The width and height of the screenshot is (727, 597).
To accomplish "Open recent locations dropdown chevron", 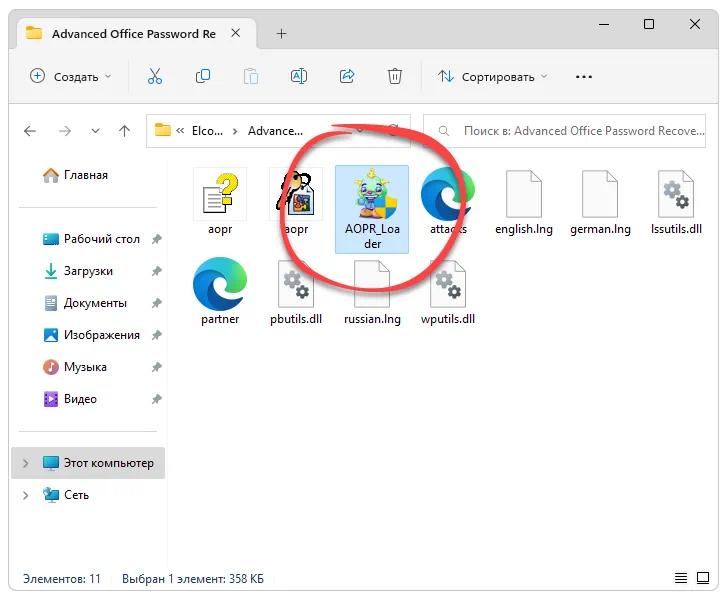I will pyautogui.click(x=96, y=131).
